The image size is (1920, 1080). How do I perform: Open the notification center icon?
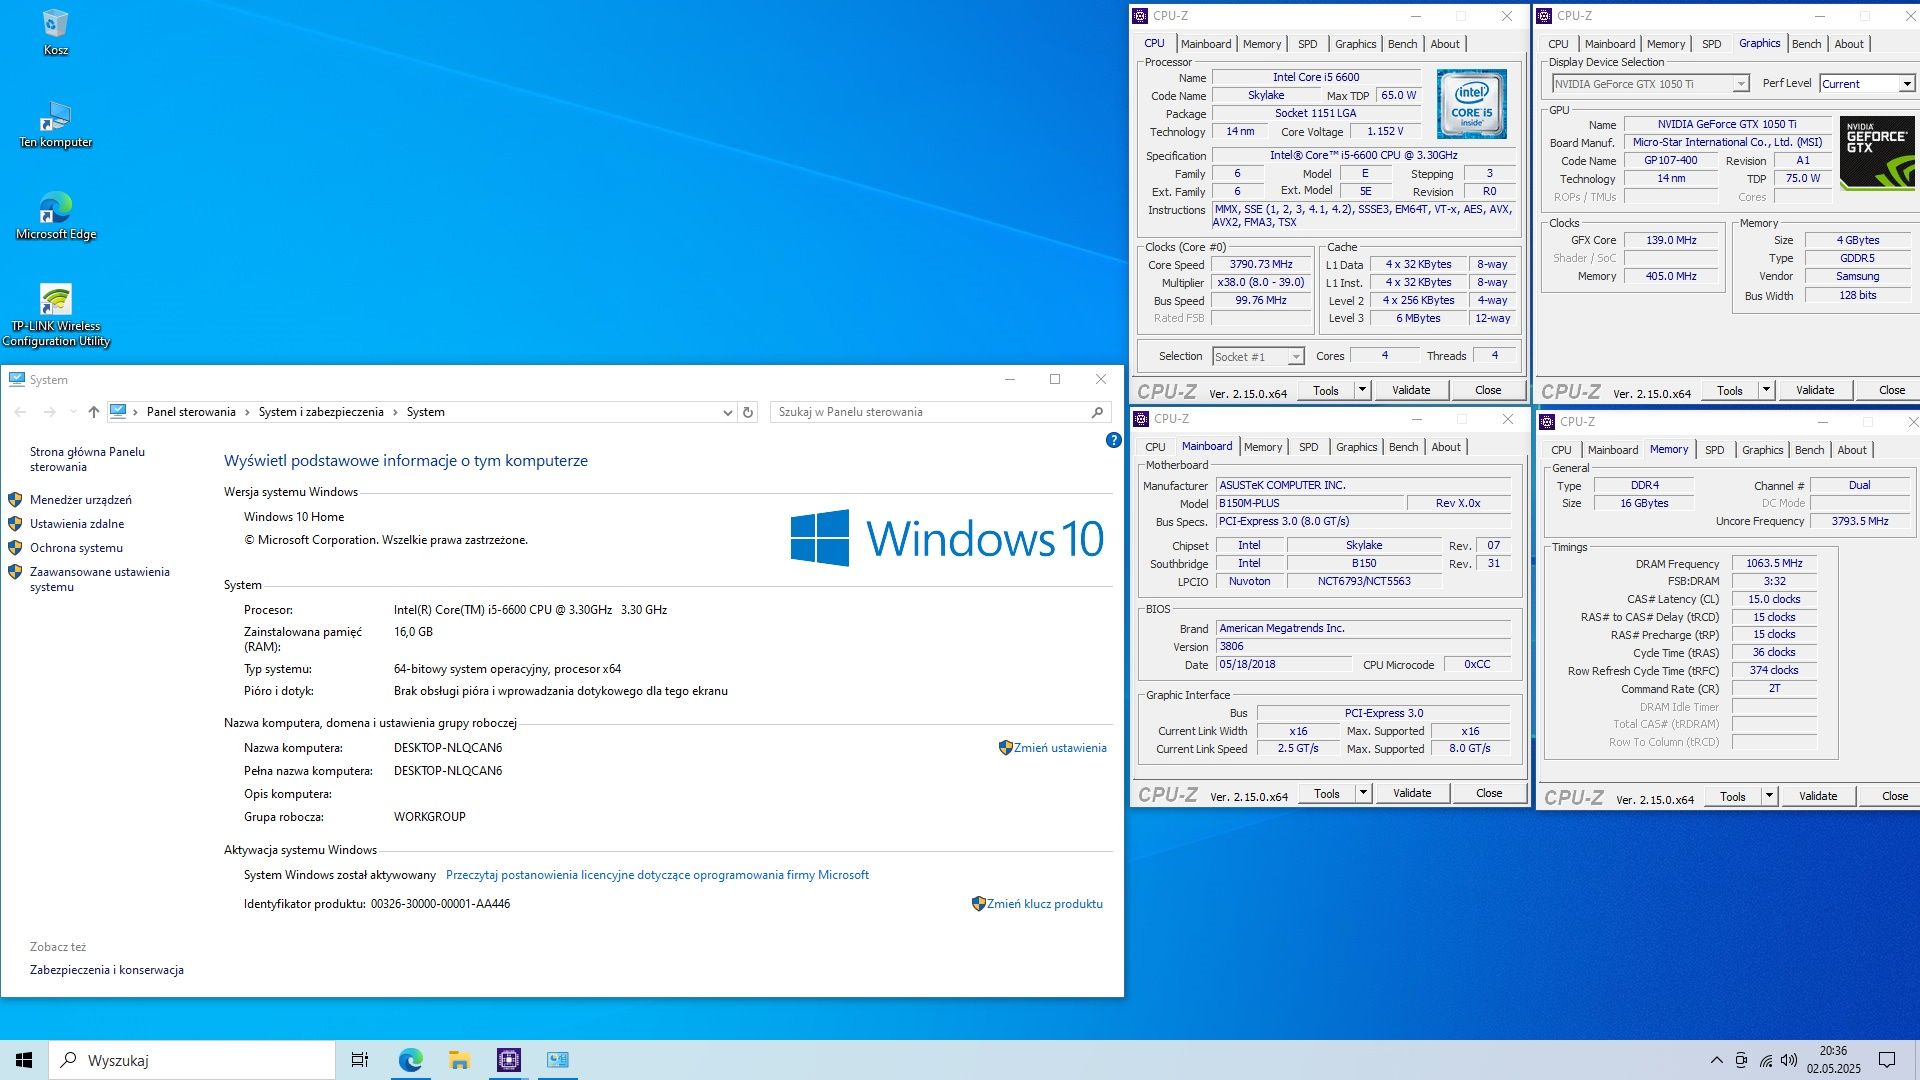[x=1887, y=1060]
